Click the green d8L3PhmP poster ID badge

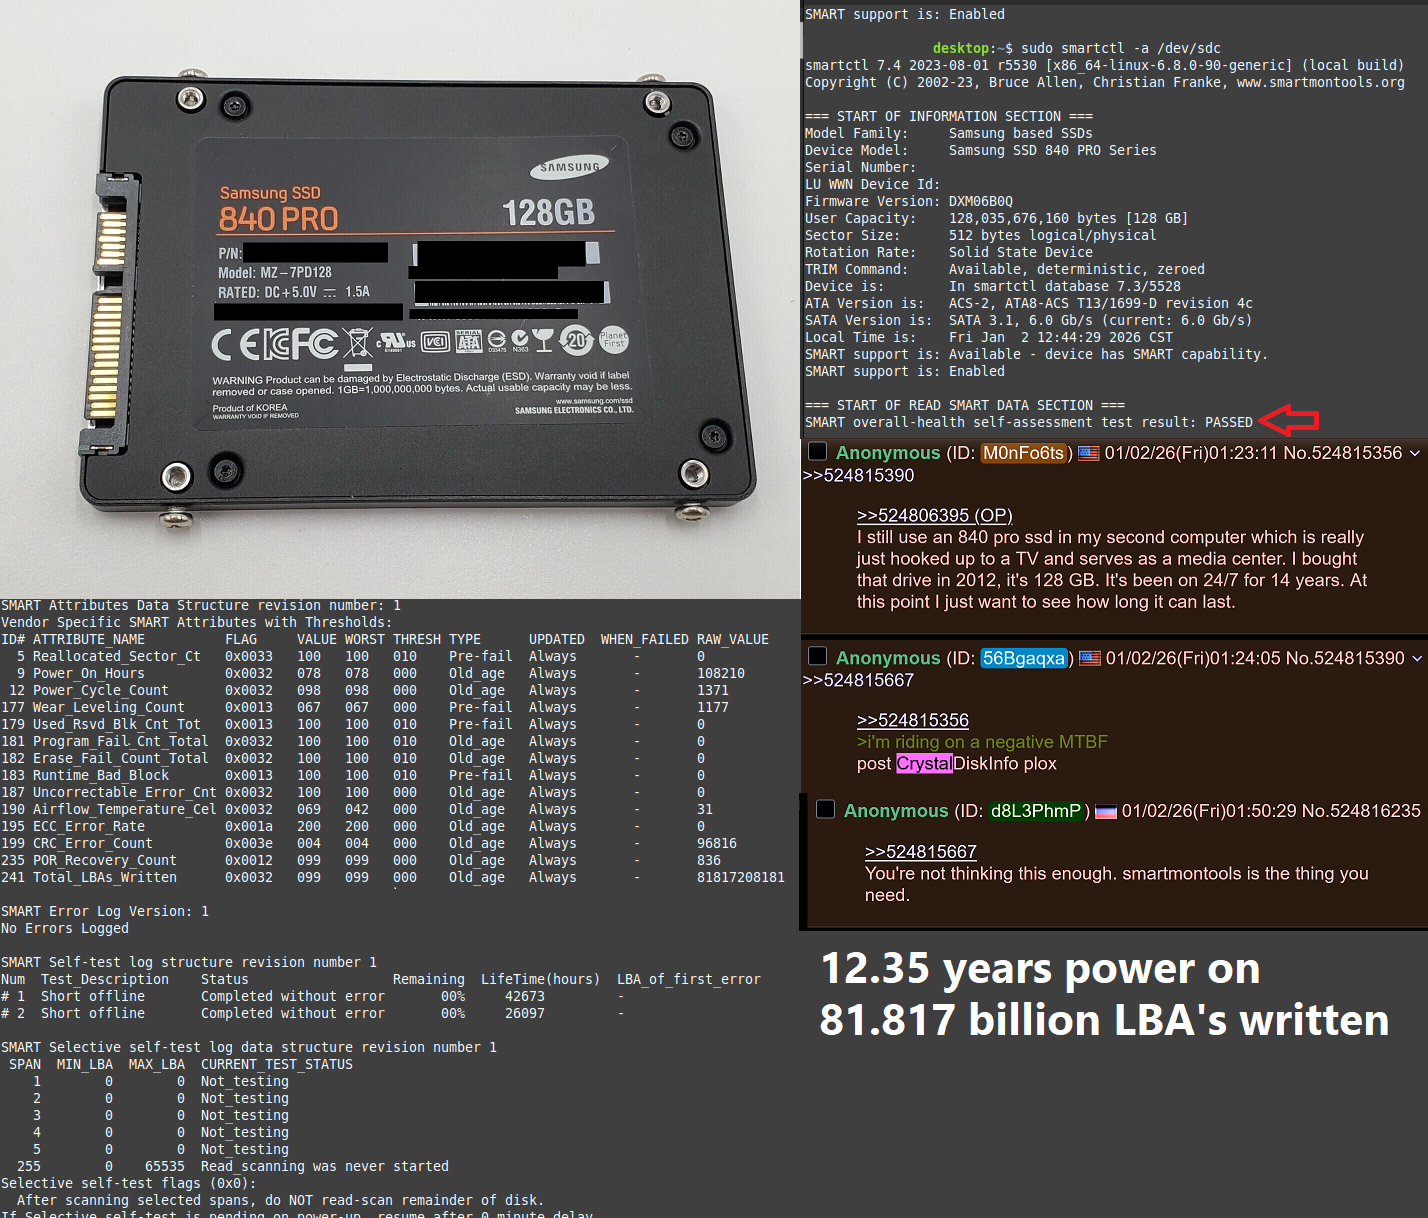(1036, 811)
